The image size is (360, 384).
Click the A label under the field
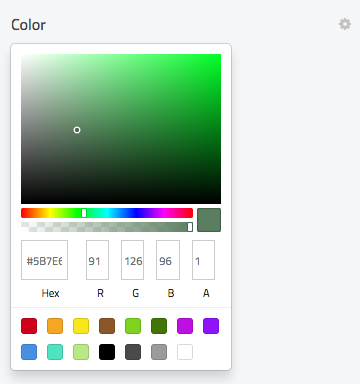(x=206, y=293)
